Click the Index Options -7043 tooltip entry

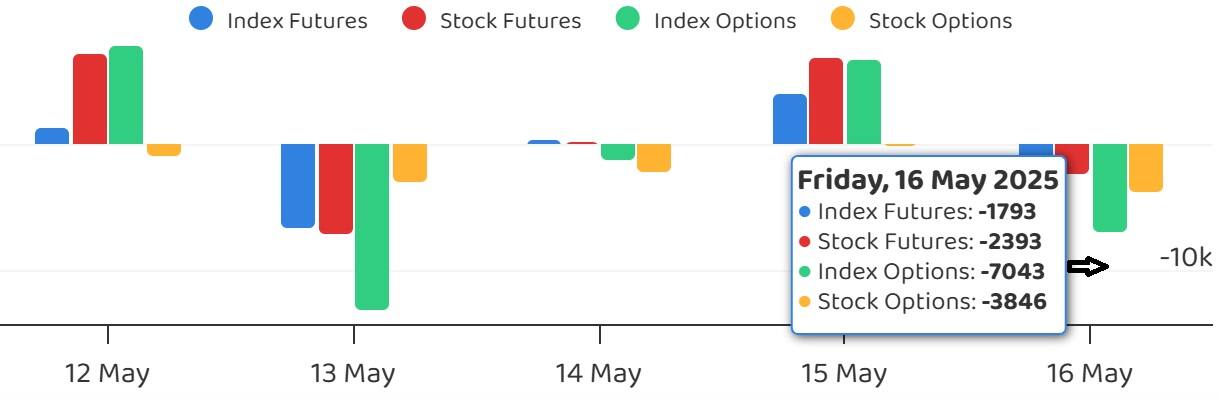point(922,271)
